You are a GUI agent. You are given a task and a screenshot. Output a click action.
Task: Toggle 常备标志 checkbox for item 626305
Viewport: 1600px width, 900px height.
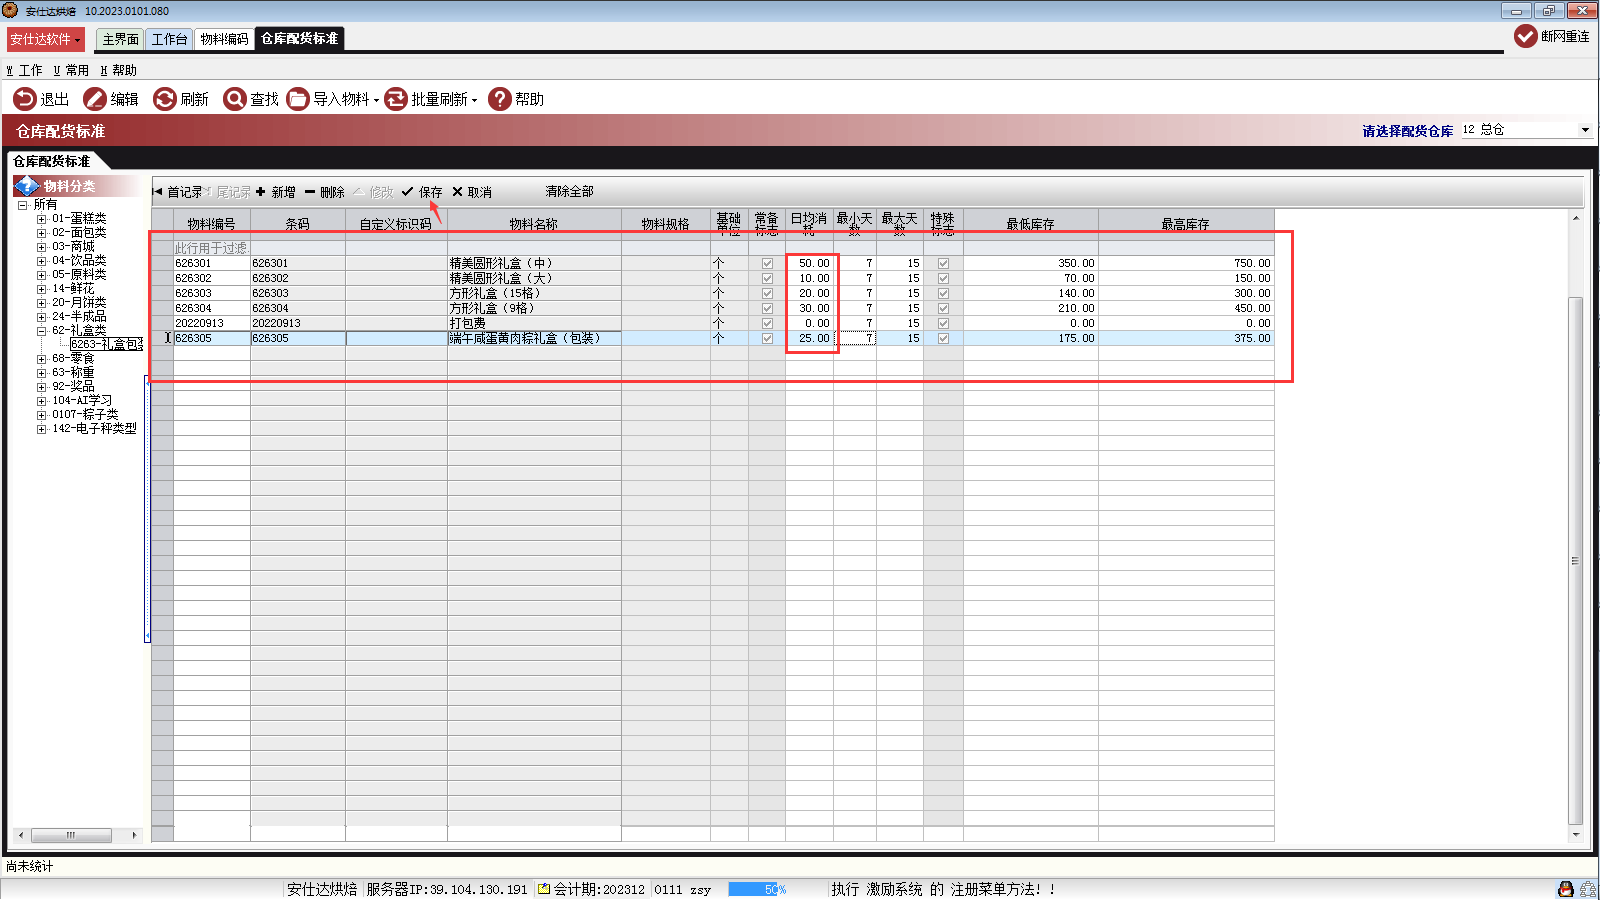(767, 339)
